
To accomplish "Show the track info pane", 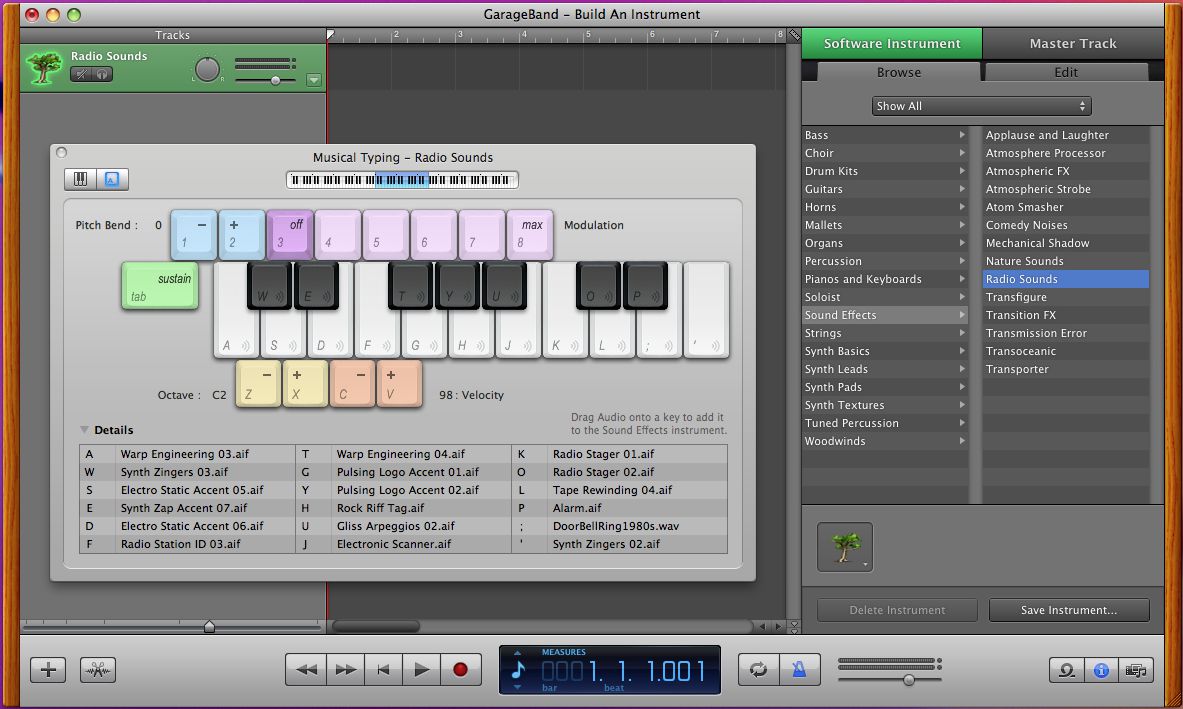I will [x=1102, y=670].
